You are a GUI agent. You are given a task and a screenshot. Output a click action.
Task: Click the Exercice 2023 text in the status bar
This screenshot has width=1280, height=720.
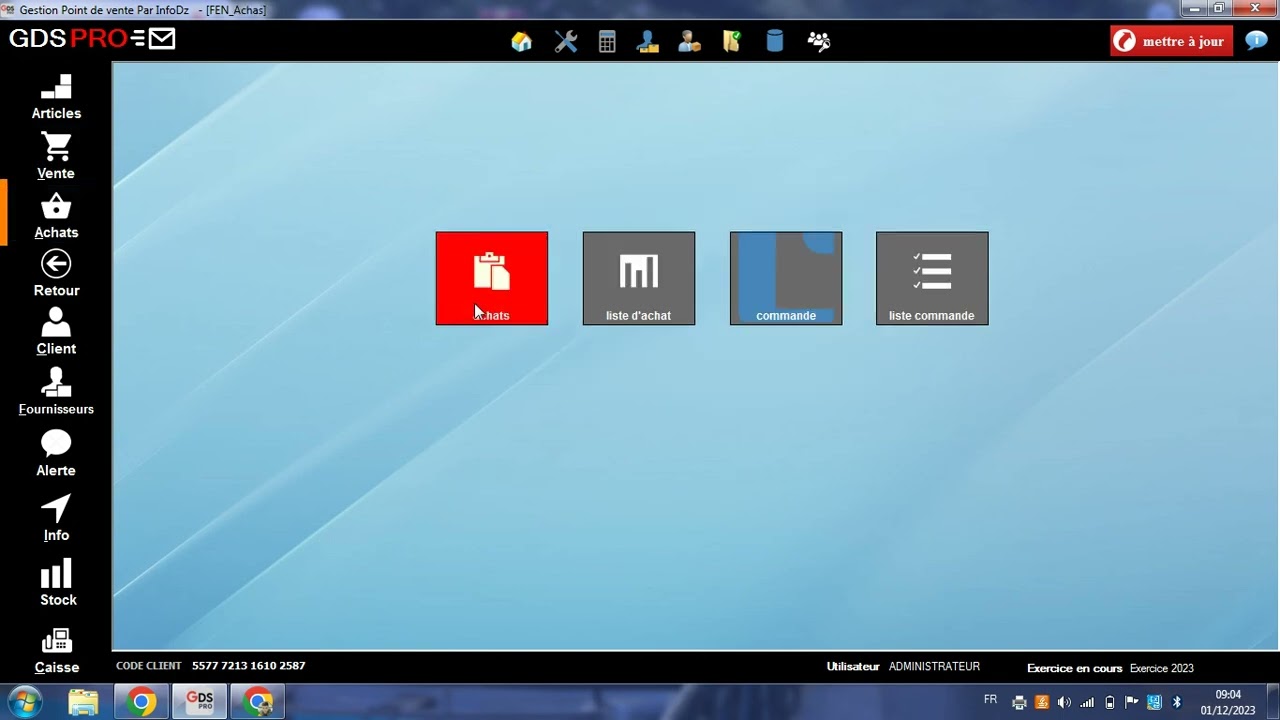(1162, 668)
